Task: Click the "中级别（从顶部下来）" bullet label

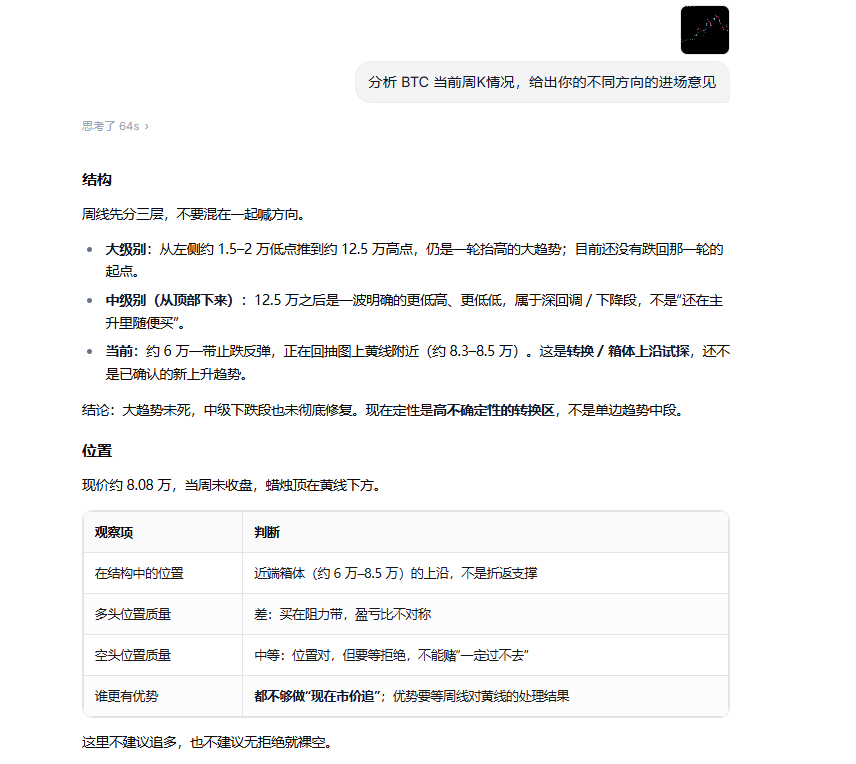Action: pyautogui.click(x=169, y=300)
